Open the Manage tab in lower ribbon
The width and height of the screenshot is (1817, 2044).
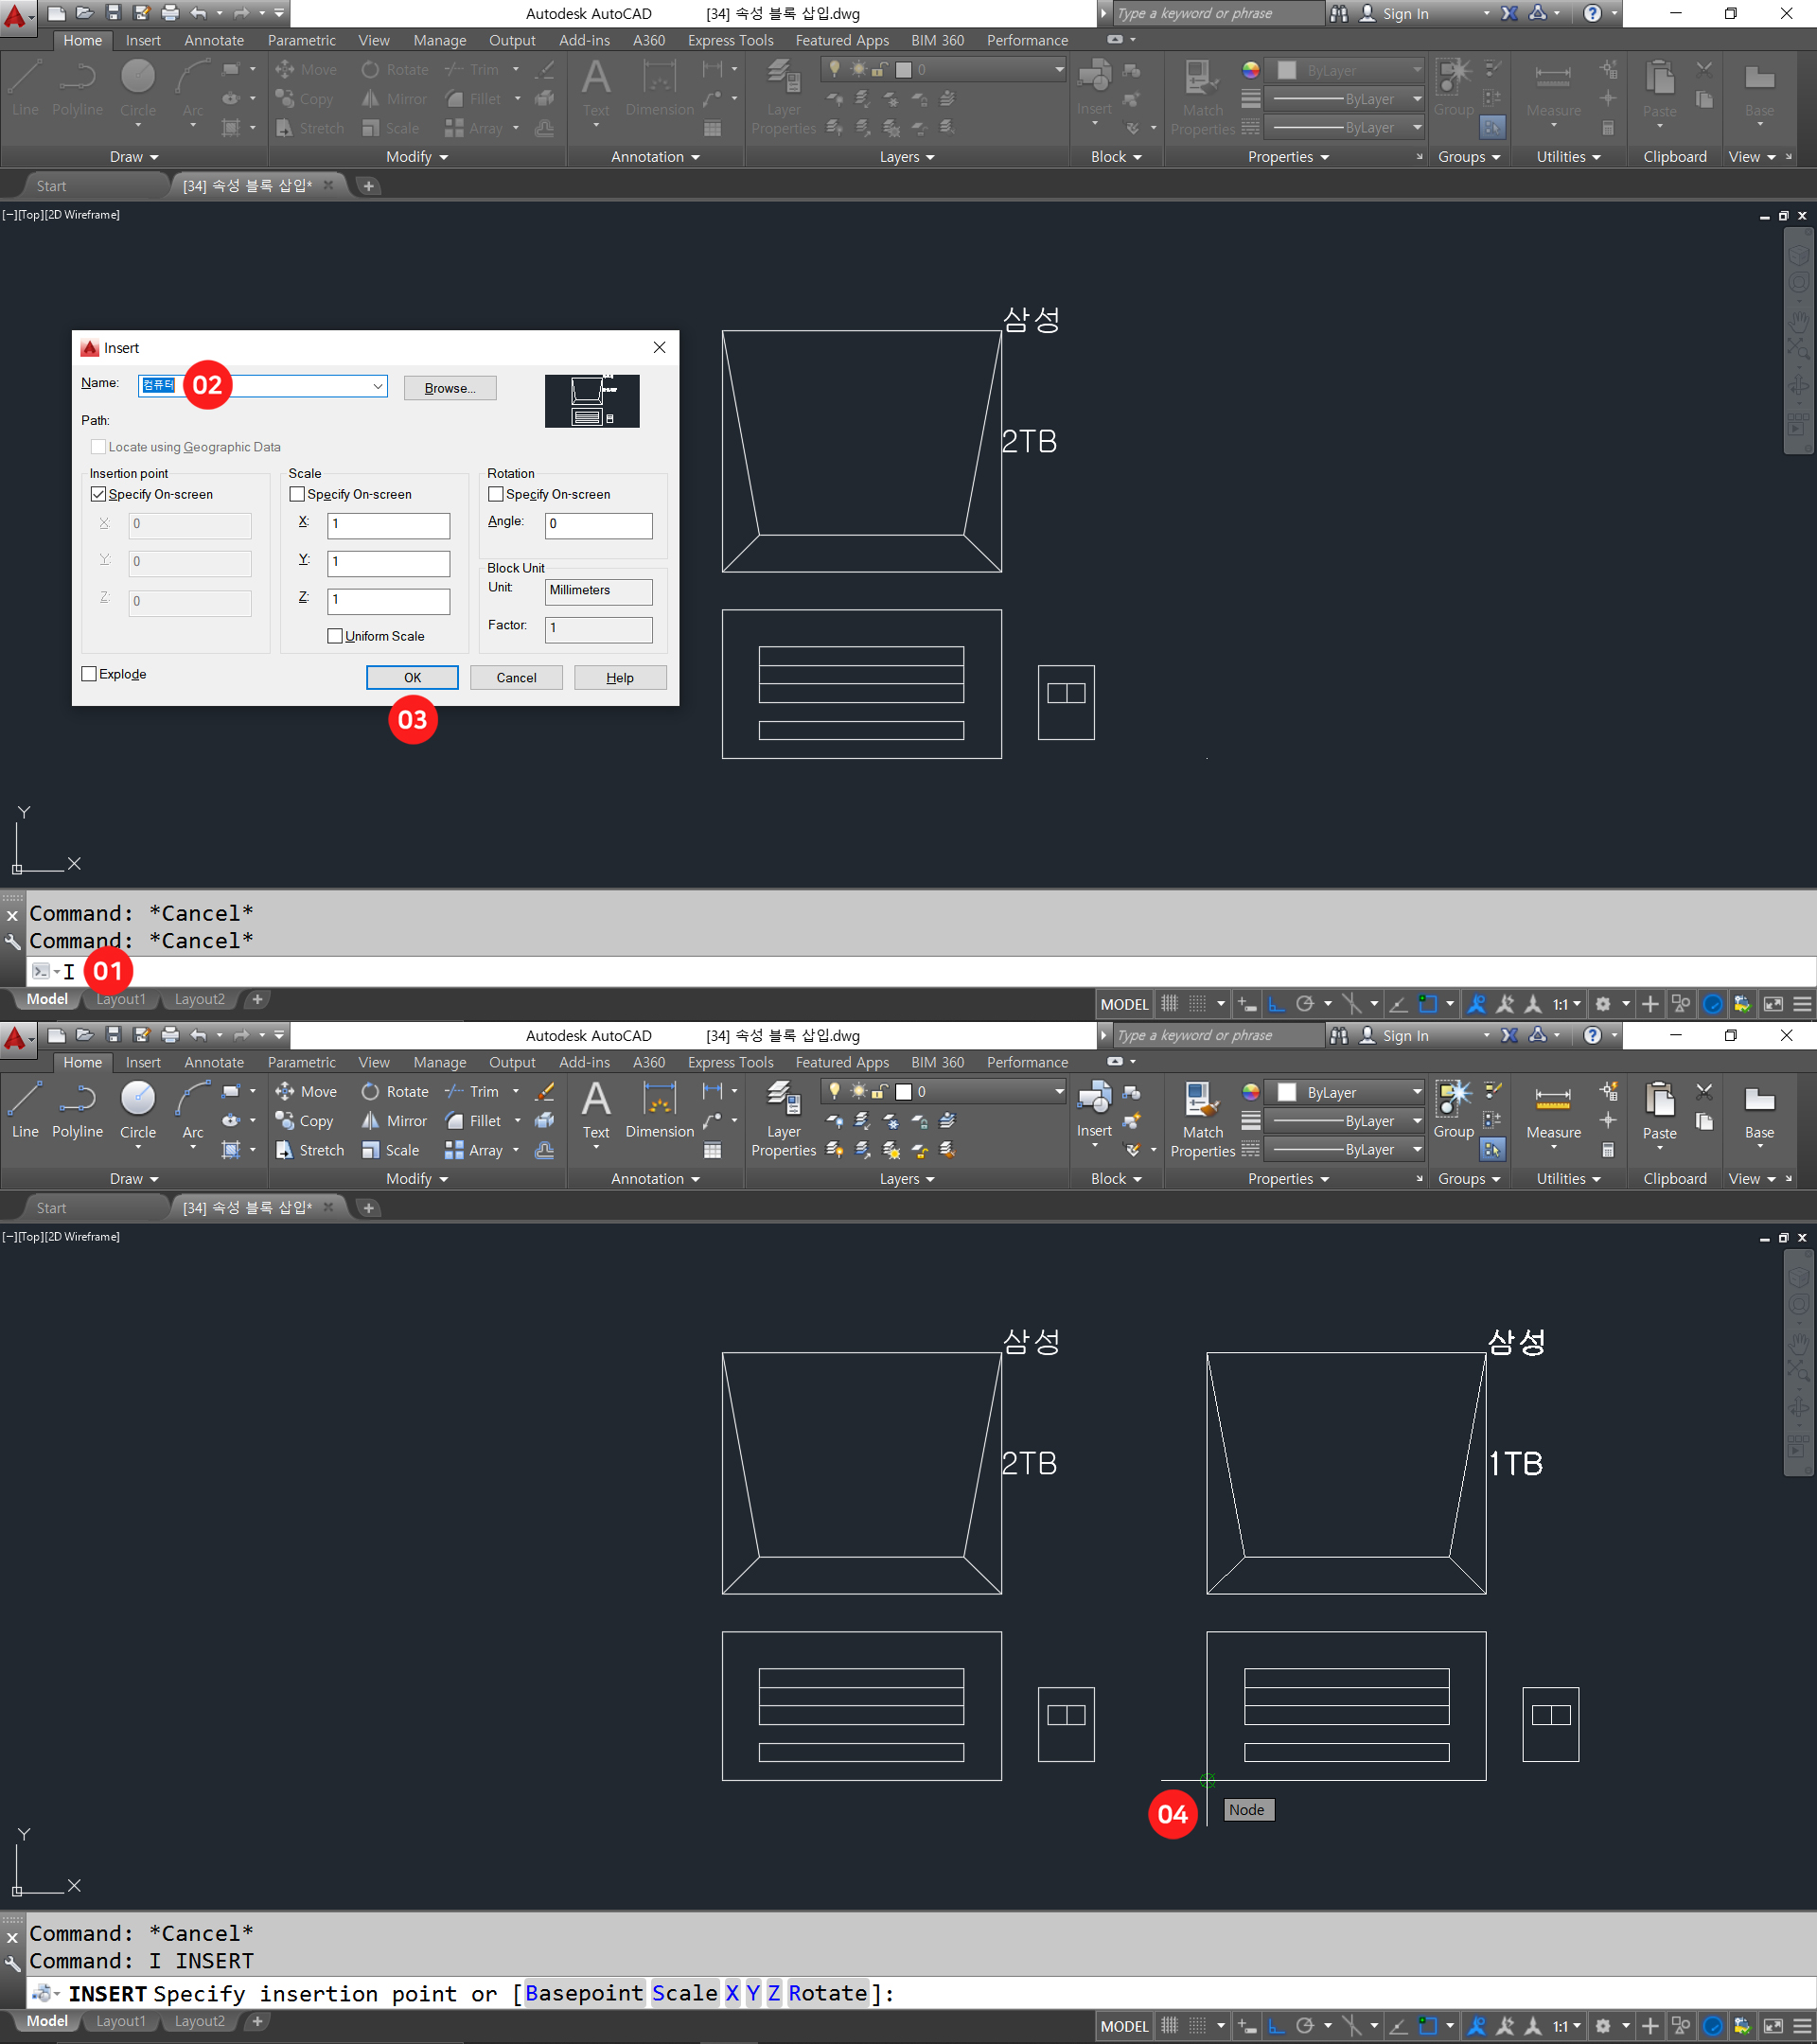click(x=439, y=1062)
